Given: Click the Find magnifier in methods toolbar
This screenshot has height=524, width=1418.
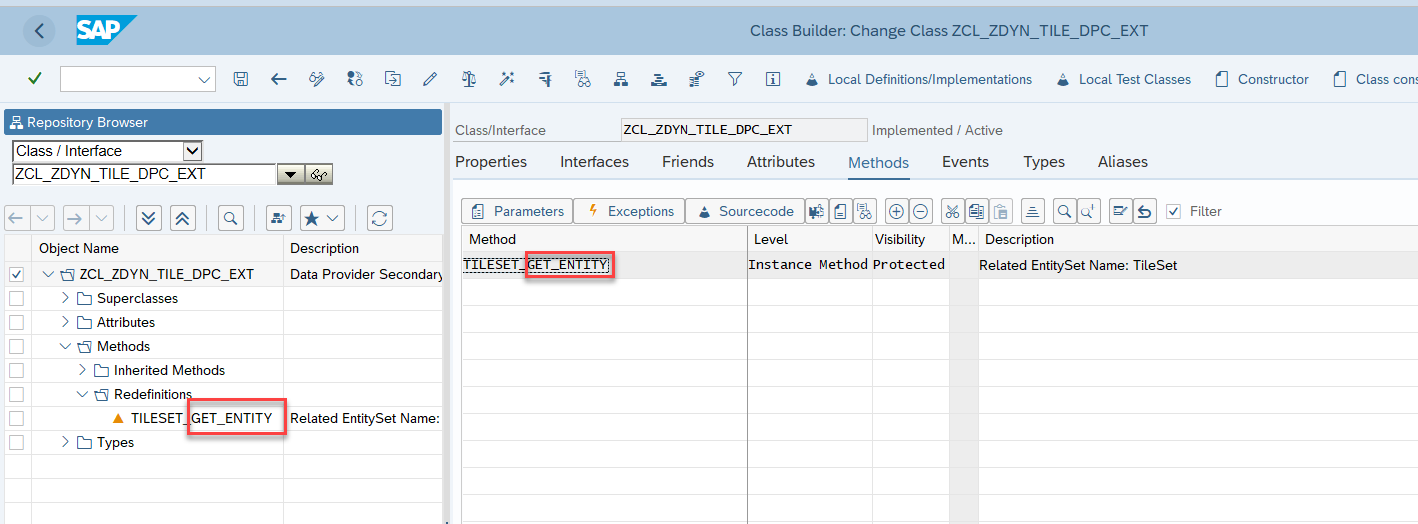Looking at the screenshot, I should [x=1064, y=211].
